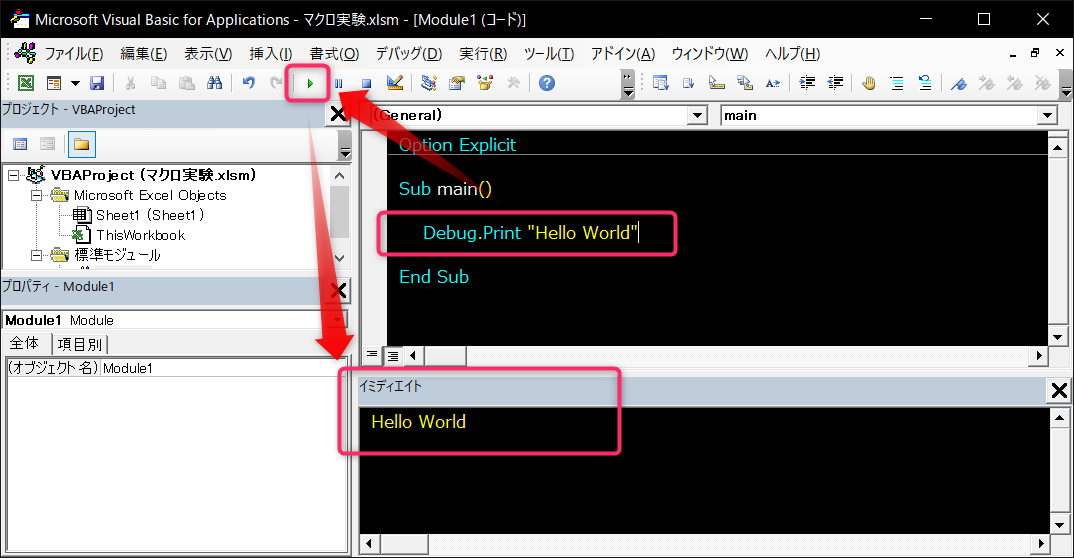Switch to Full Module View at the code window bottom
The height and width of the screenshot is (558, 1074).
[393, 355]
